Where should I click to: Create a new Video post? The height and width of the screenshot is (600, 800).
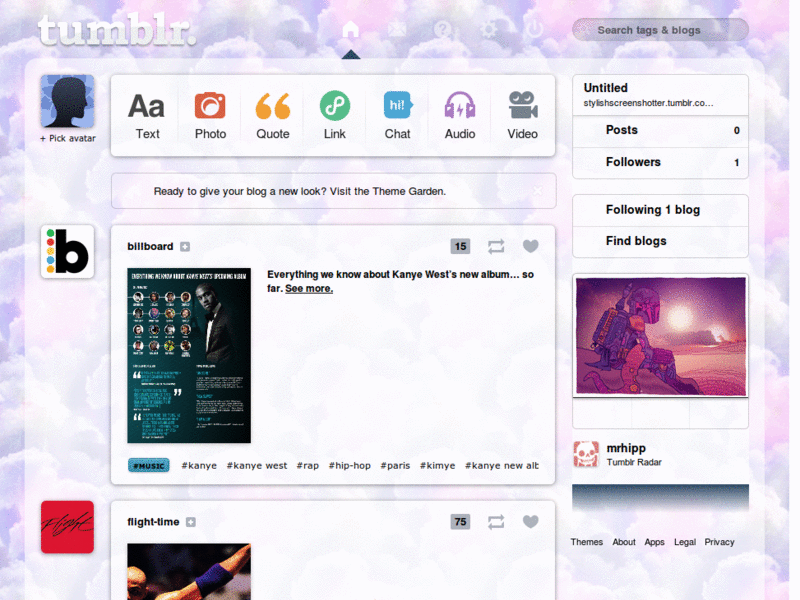point(522,116)
